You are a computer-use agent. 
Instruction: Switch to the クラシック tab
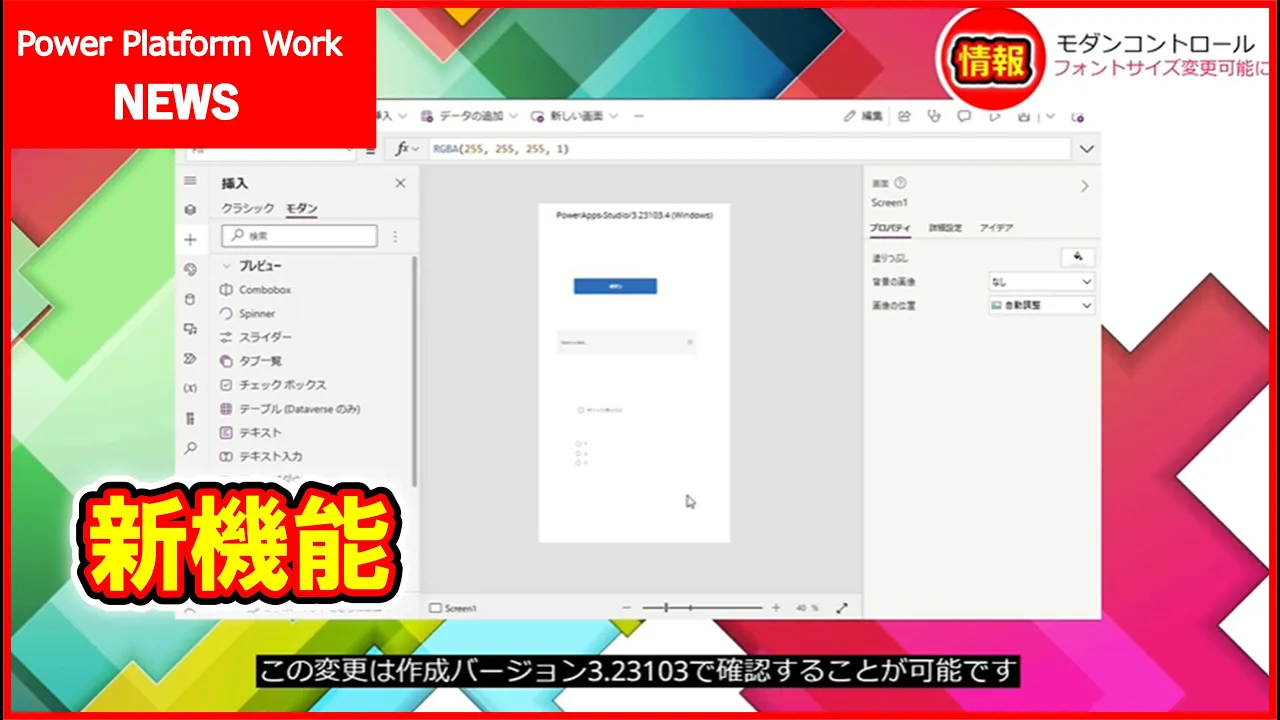(247, 208)
